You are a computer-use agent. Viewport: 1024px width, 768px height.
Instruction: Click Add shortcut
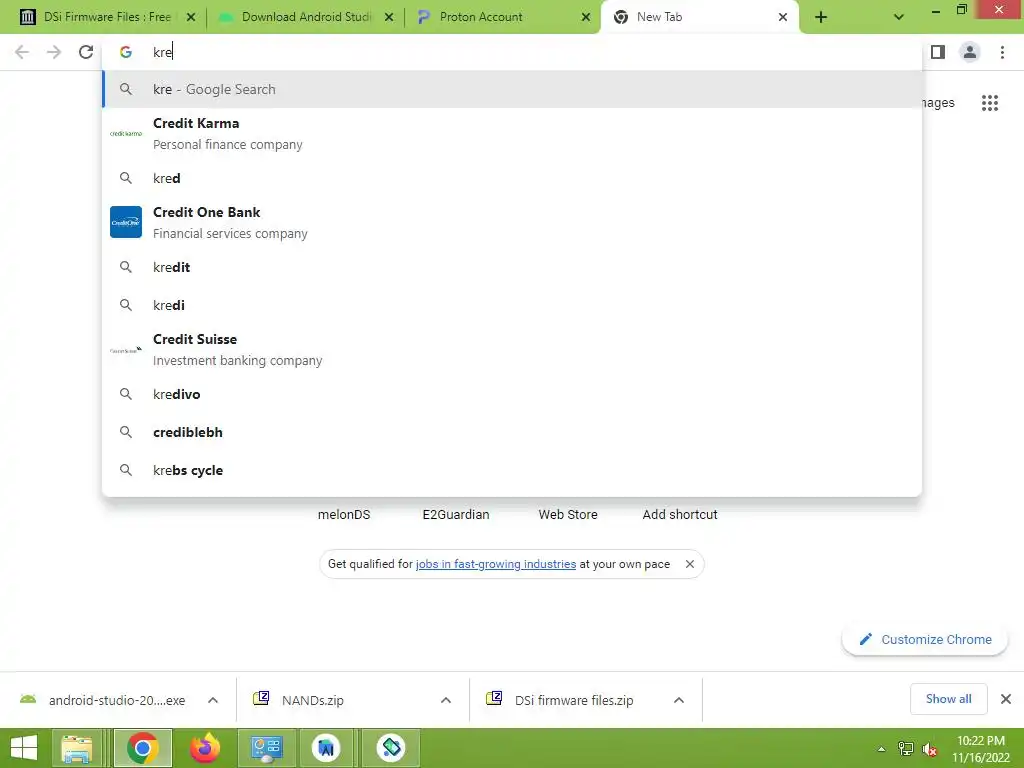(680, 515)
